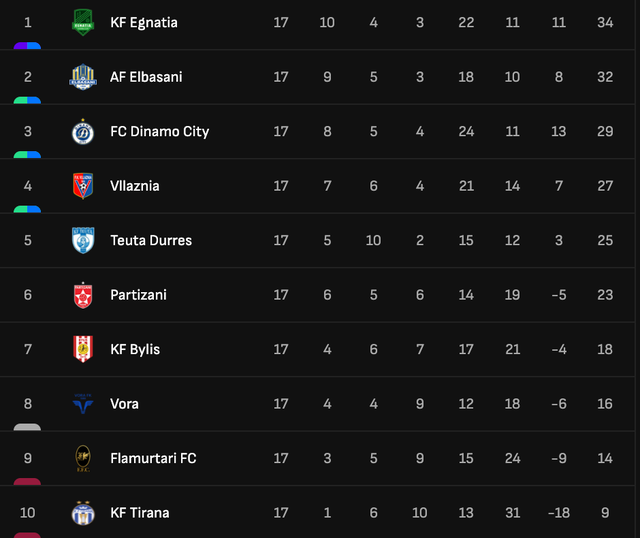Click the Flamurtari FC crest
The image size is (640, 538).
82,458
